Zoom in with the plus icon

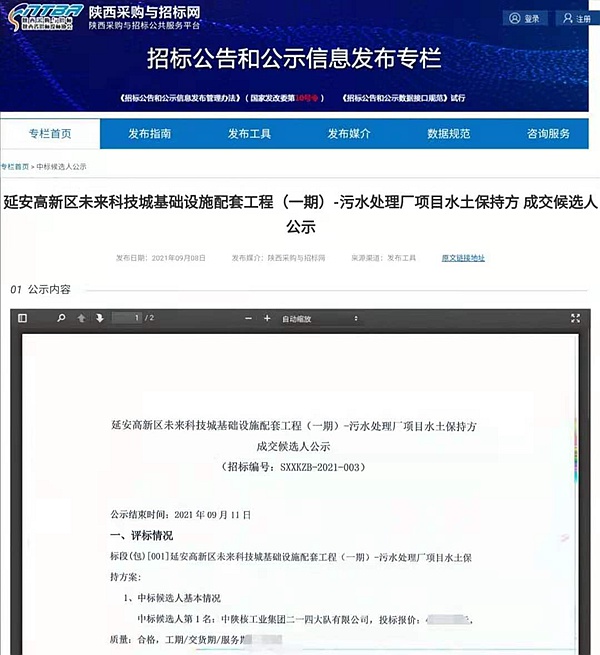tap(266, 318)
